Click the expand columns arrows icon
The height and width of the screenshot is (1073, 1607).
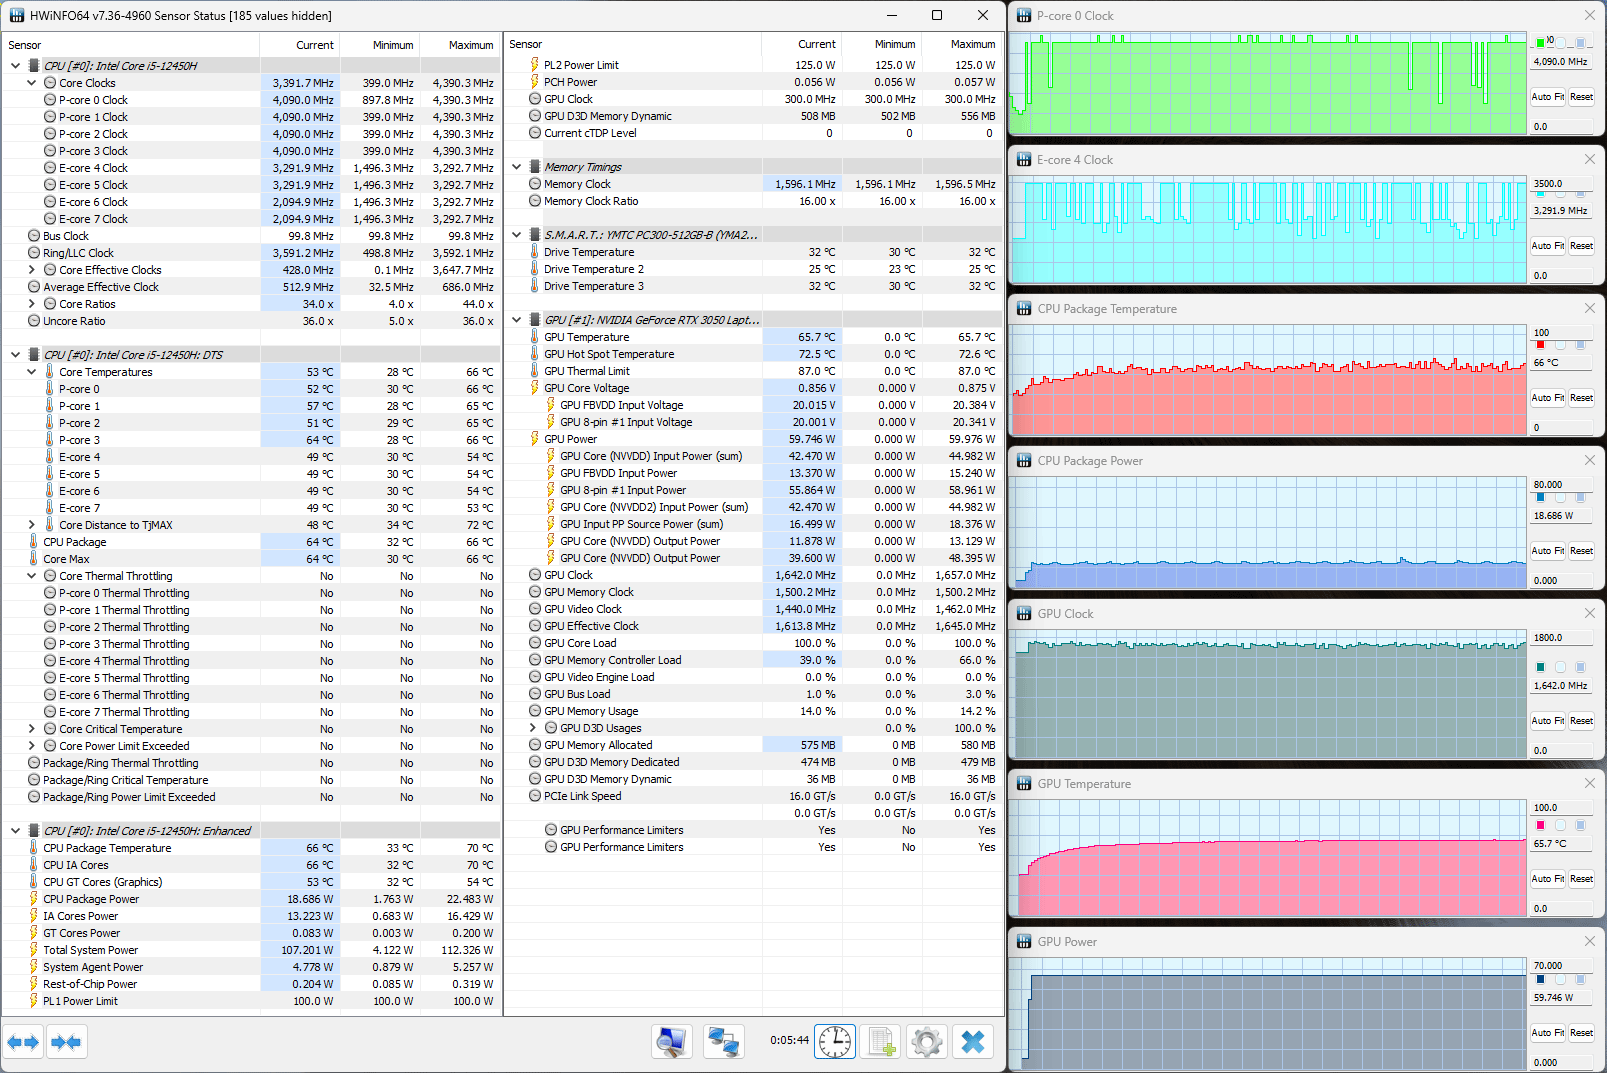(23, 1042)
